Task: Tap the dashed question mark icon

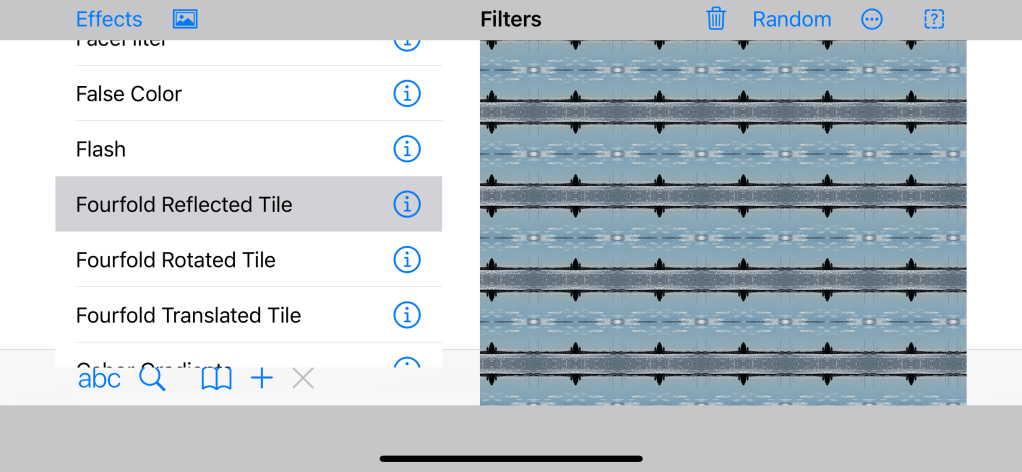Action: point(934,19)
